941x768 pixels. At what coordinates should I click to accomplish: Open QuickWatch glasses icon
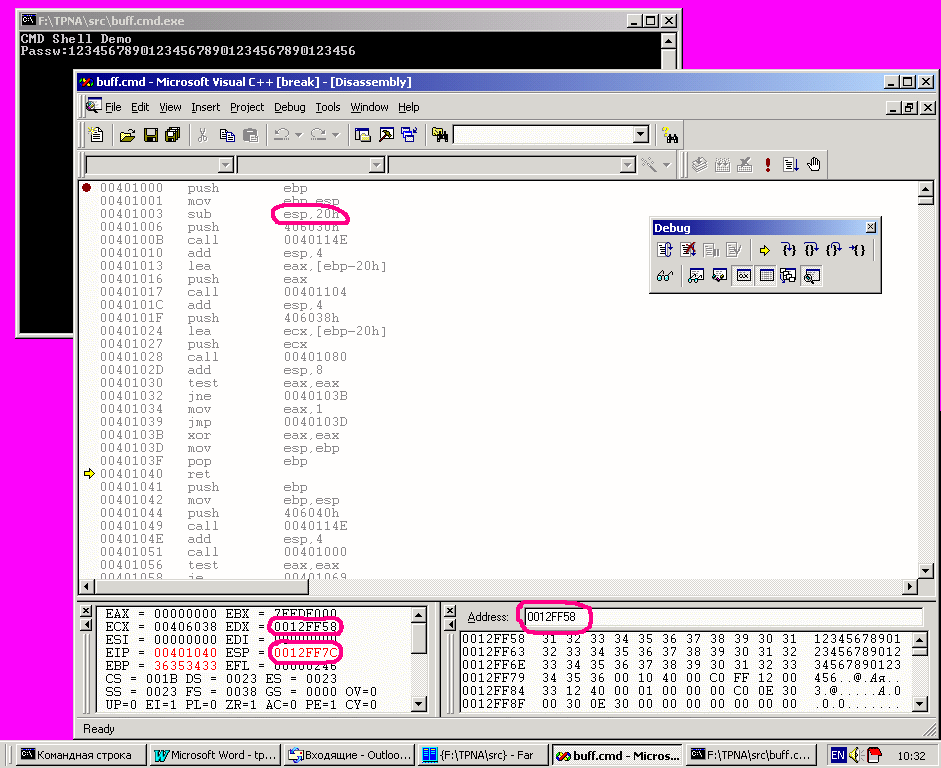[x=665, y=276]
